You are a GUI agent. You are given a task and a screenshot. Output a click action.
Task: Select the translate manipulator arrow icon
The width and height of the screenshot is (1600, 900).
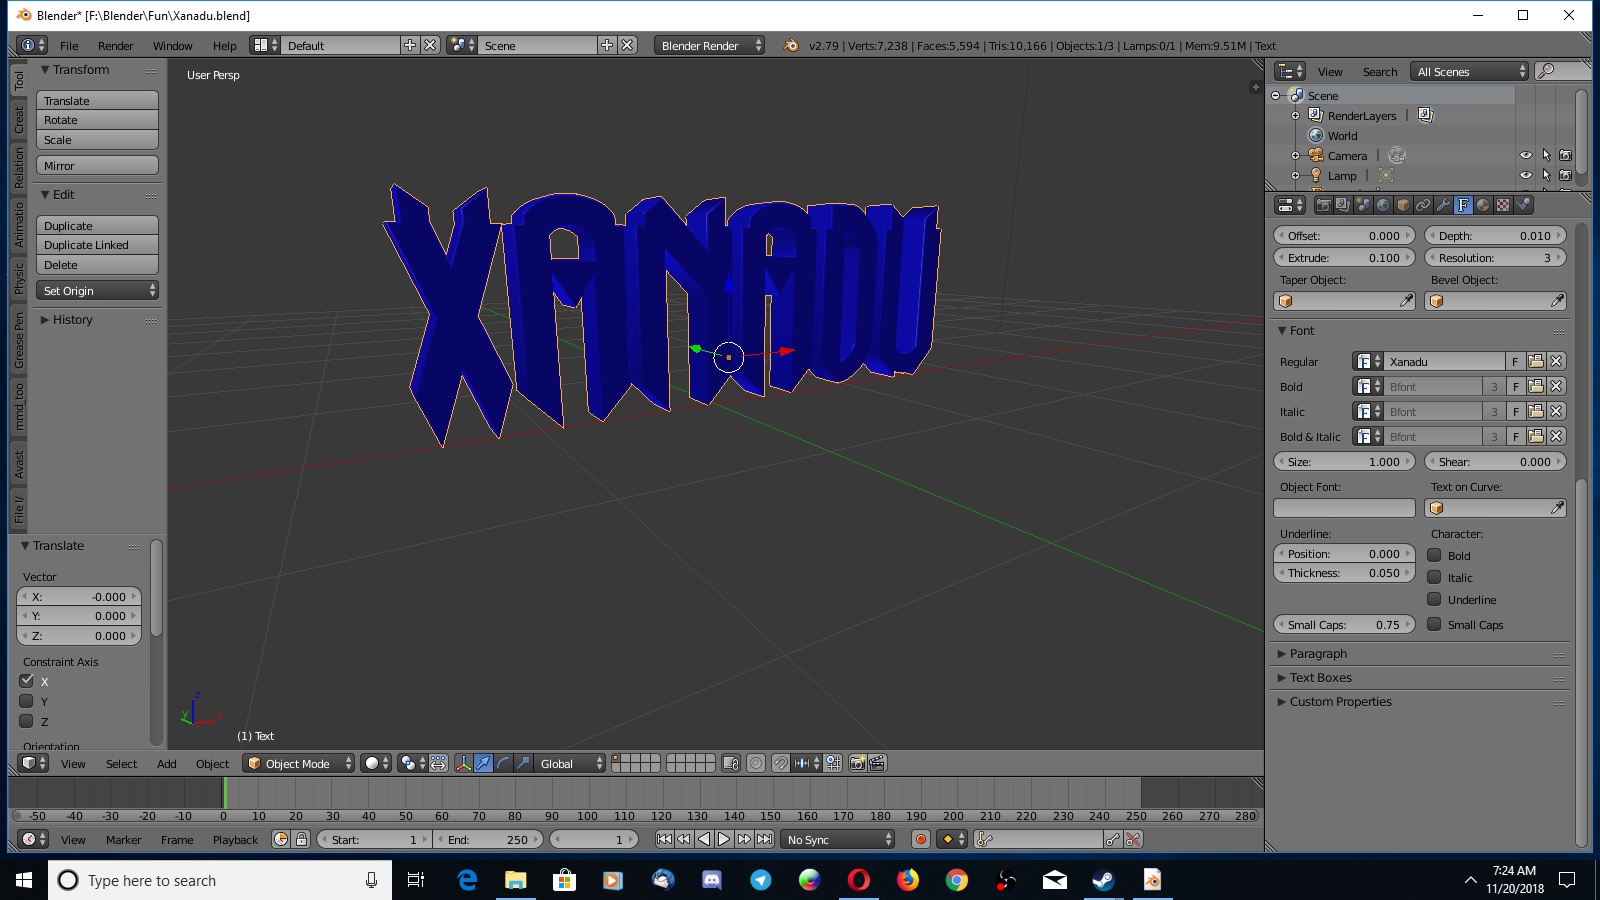[x=483, y=763]
